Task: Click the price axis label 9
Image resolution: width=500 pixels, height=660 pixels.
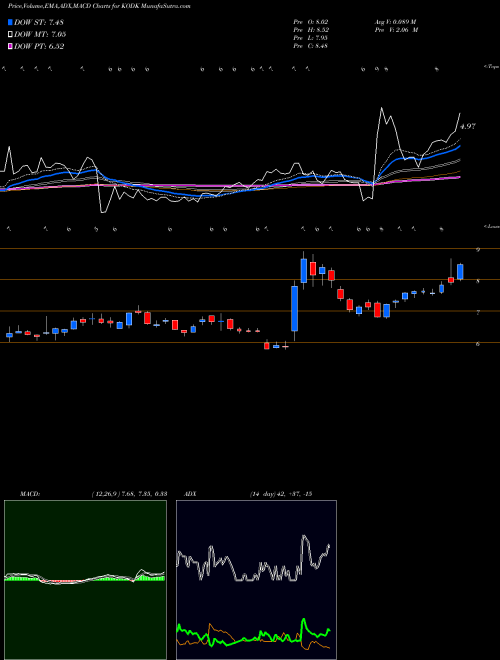Action: pyautogui.click(x=478, y=250)
